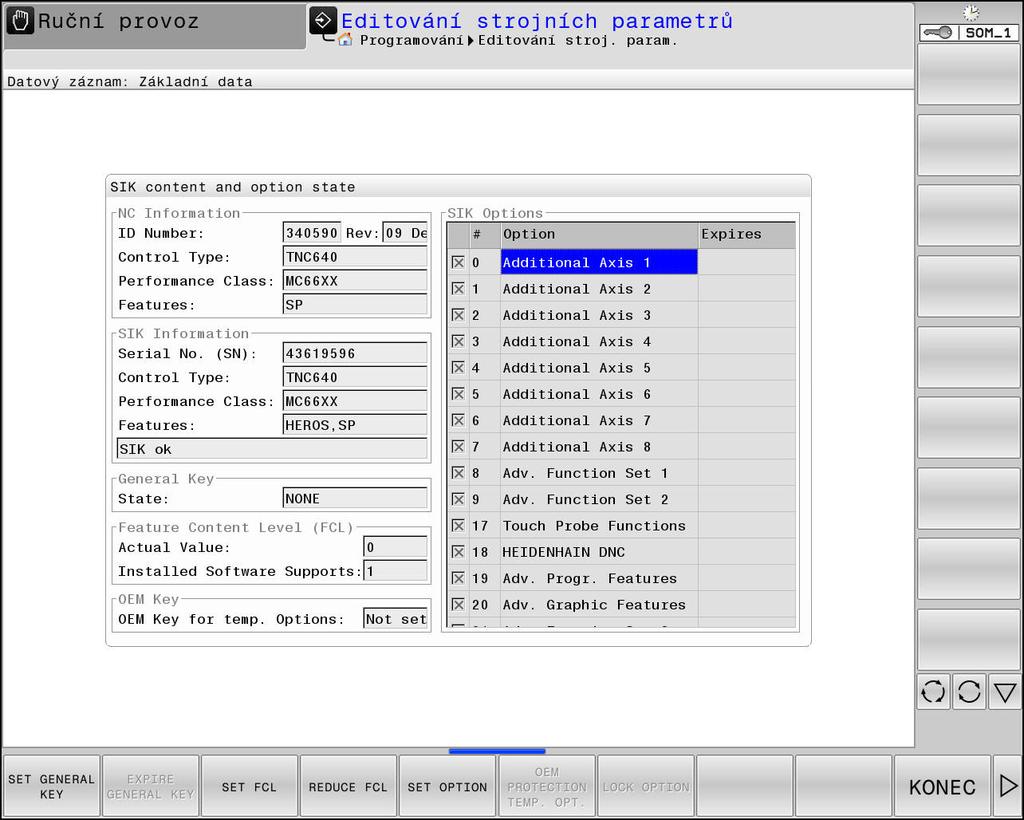Viewport: 1024px width, 820px height.
Task: Click the programming mode diamond icon
Action: pos(323,21)
